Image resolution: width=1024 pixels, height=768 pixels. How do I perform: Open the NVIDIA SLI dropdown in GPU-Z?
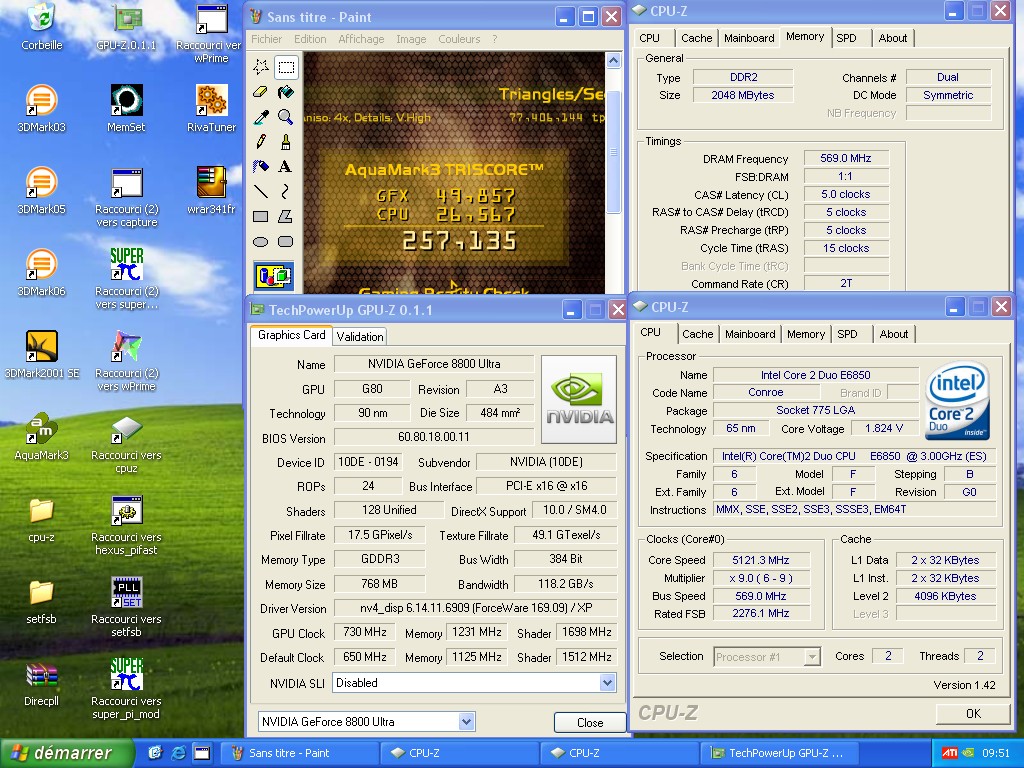[607, 683]
